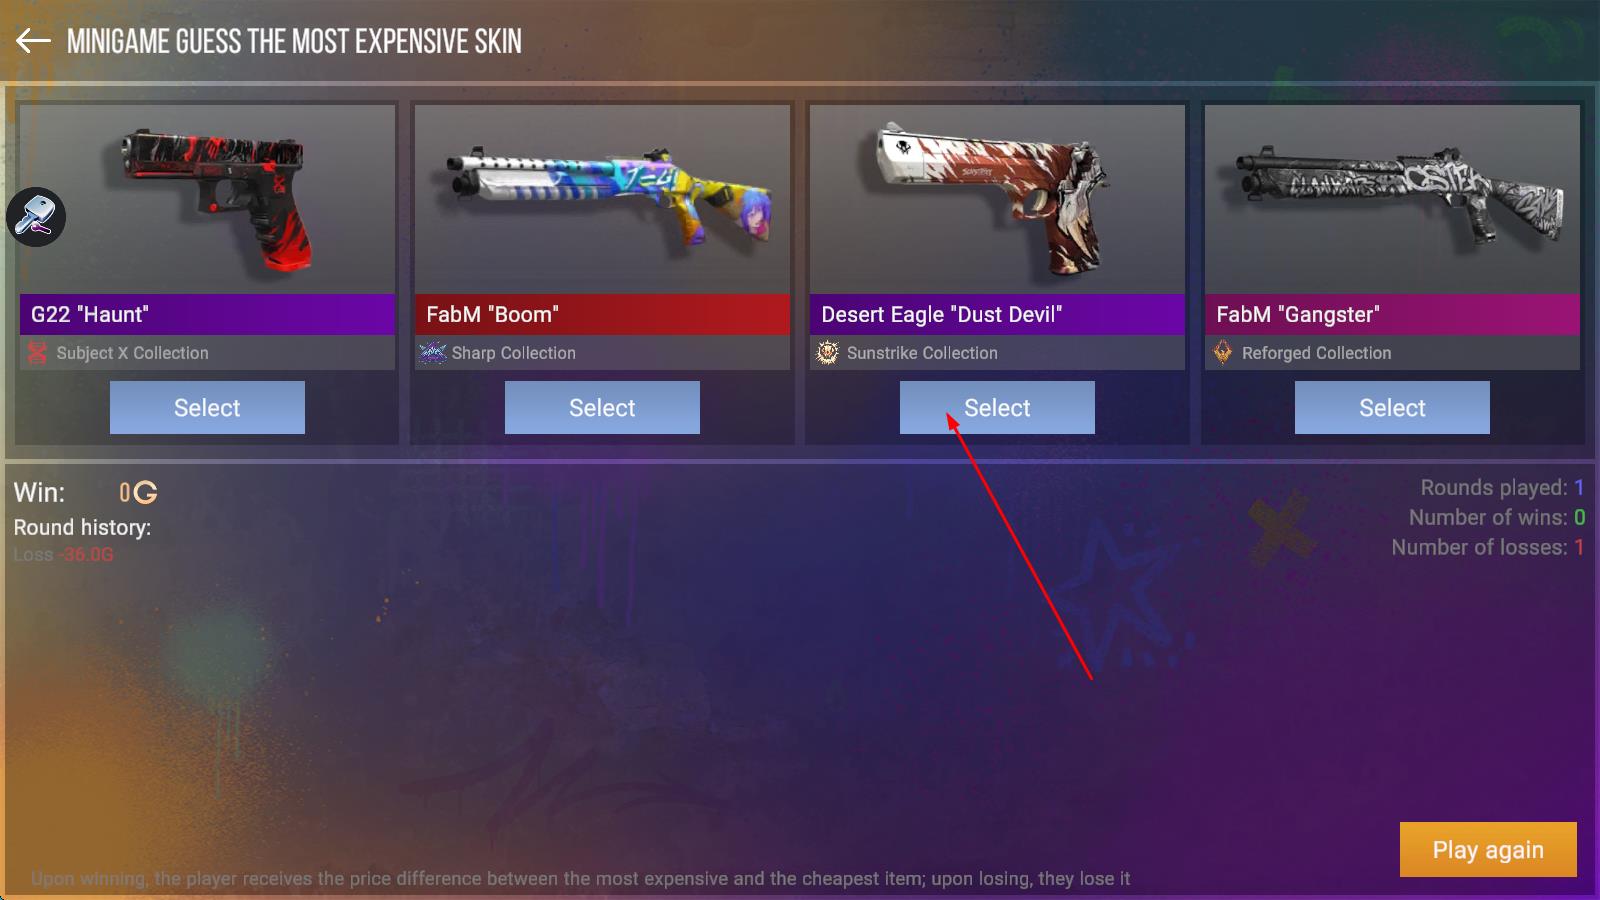Screen dimensions: 1600x900
Task: Select the FabM "Boom" skin
Action: [x=602, y=408]
